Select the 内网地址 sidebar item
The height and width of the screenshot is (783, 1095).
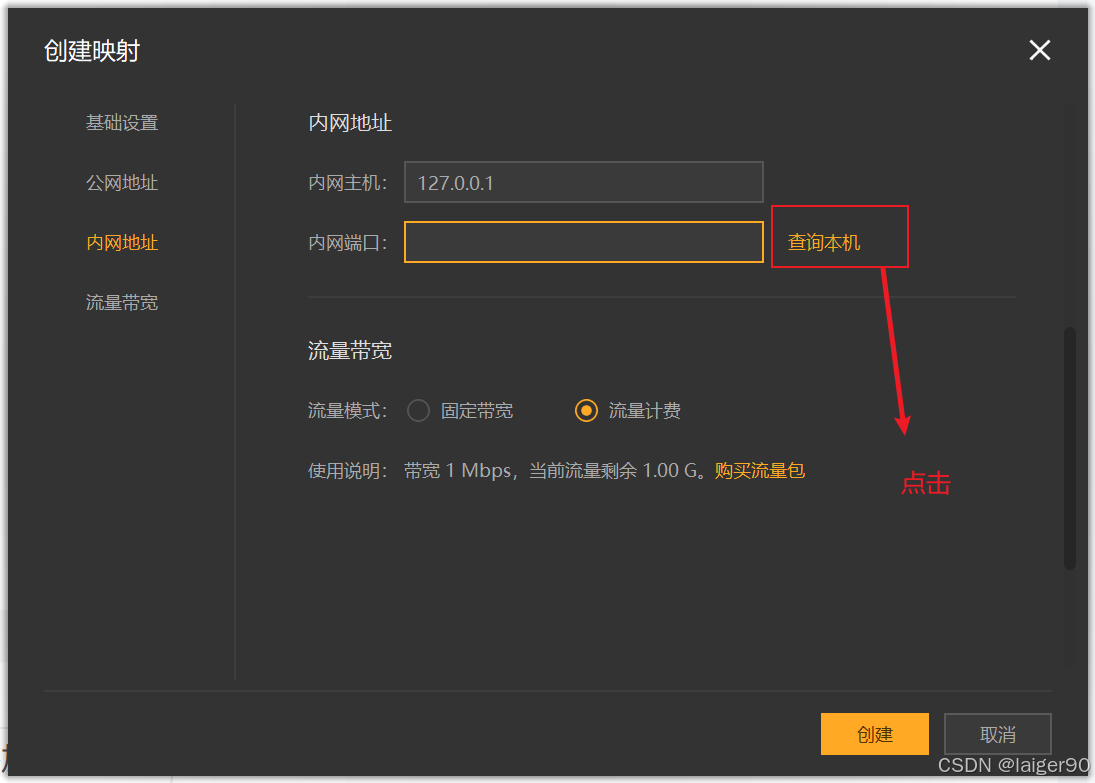[x=122, y=243]
